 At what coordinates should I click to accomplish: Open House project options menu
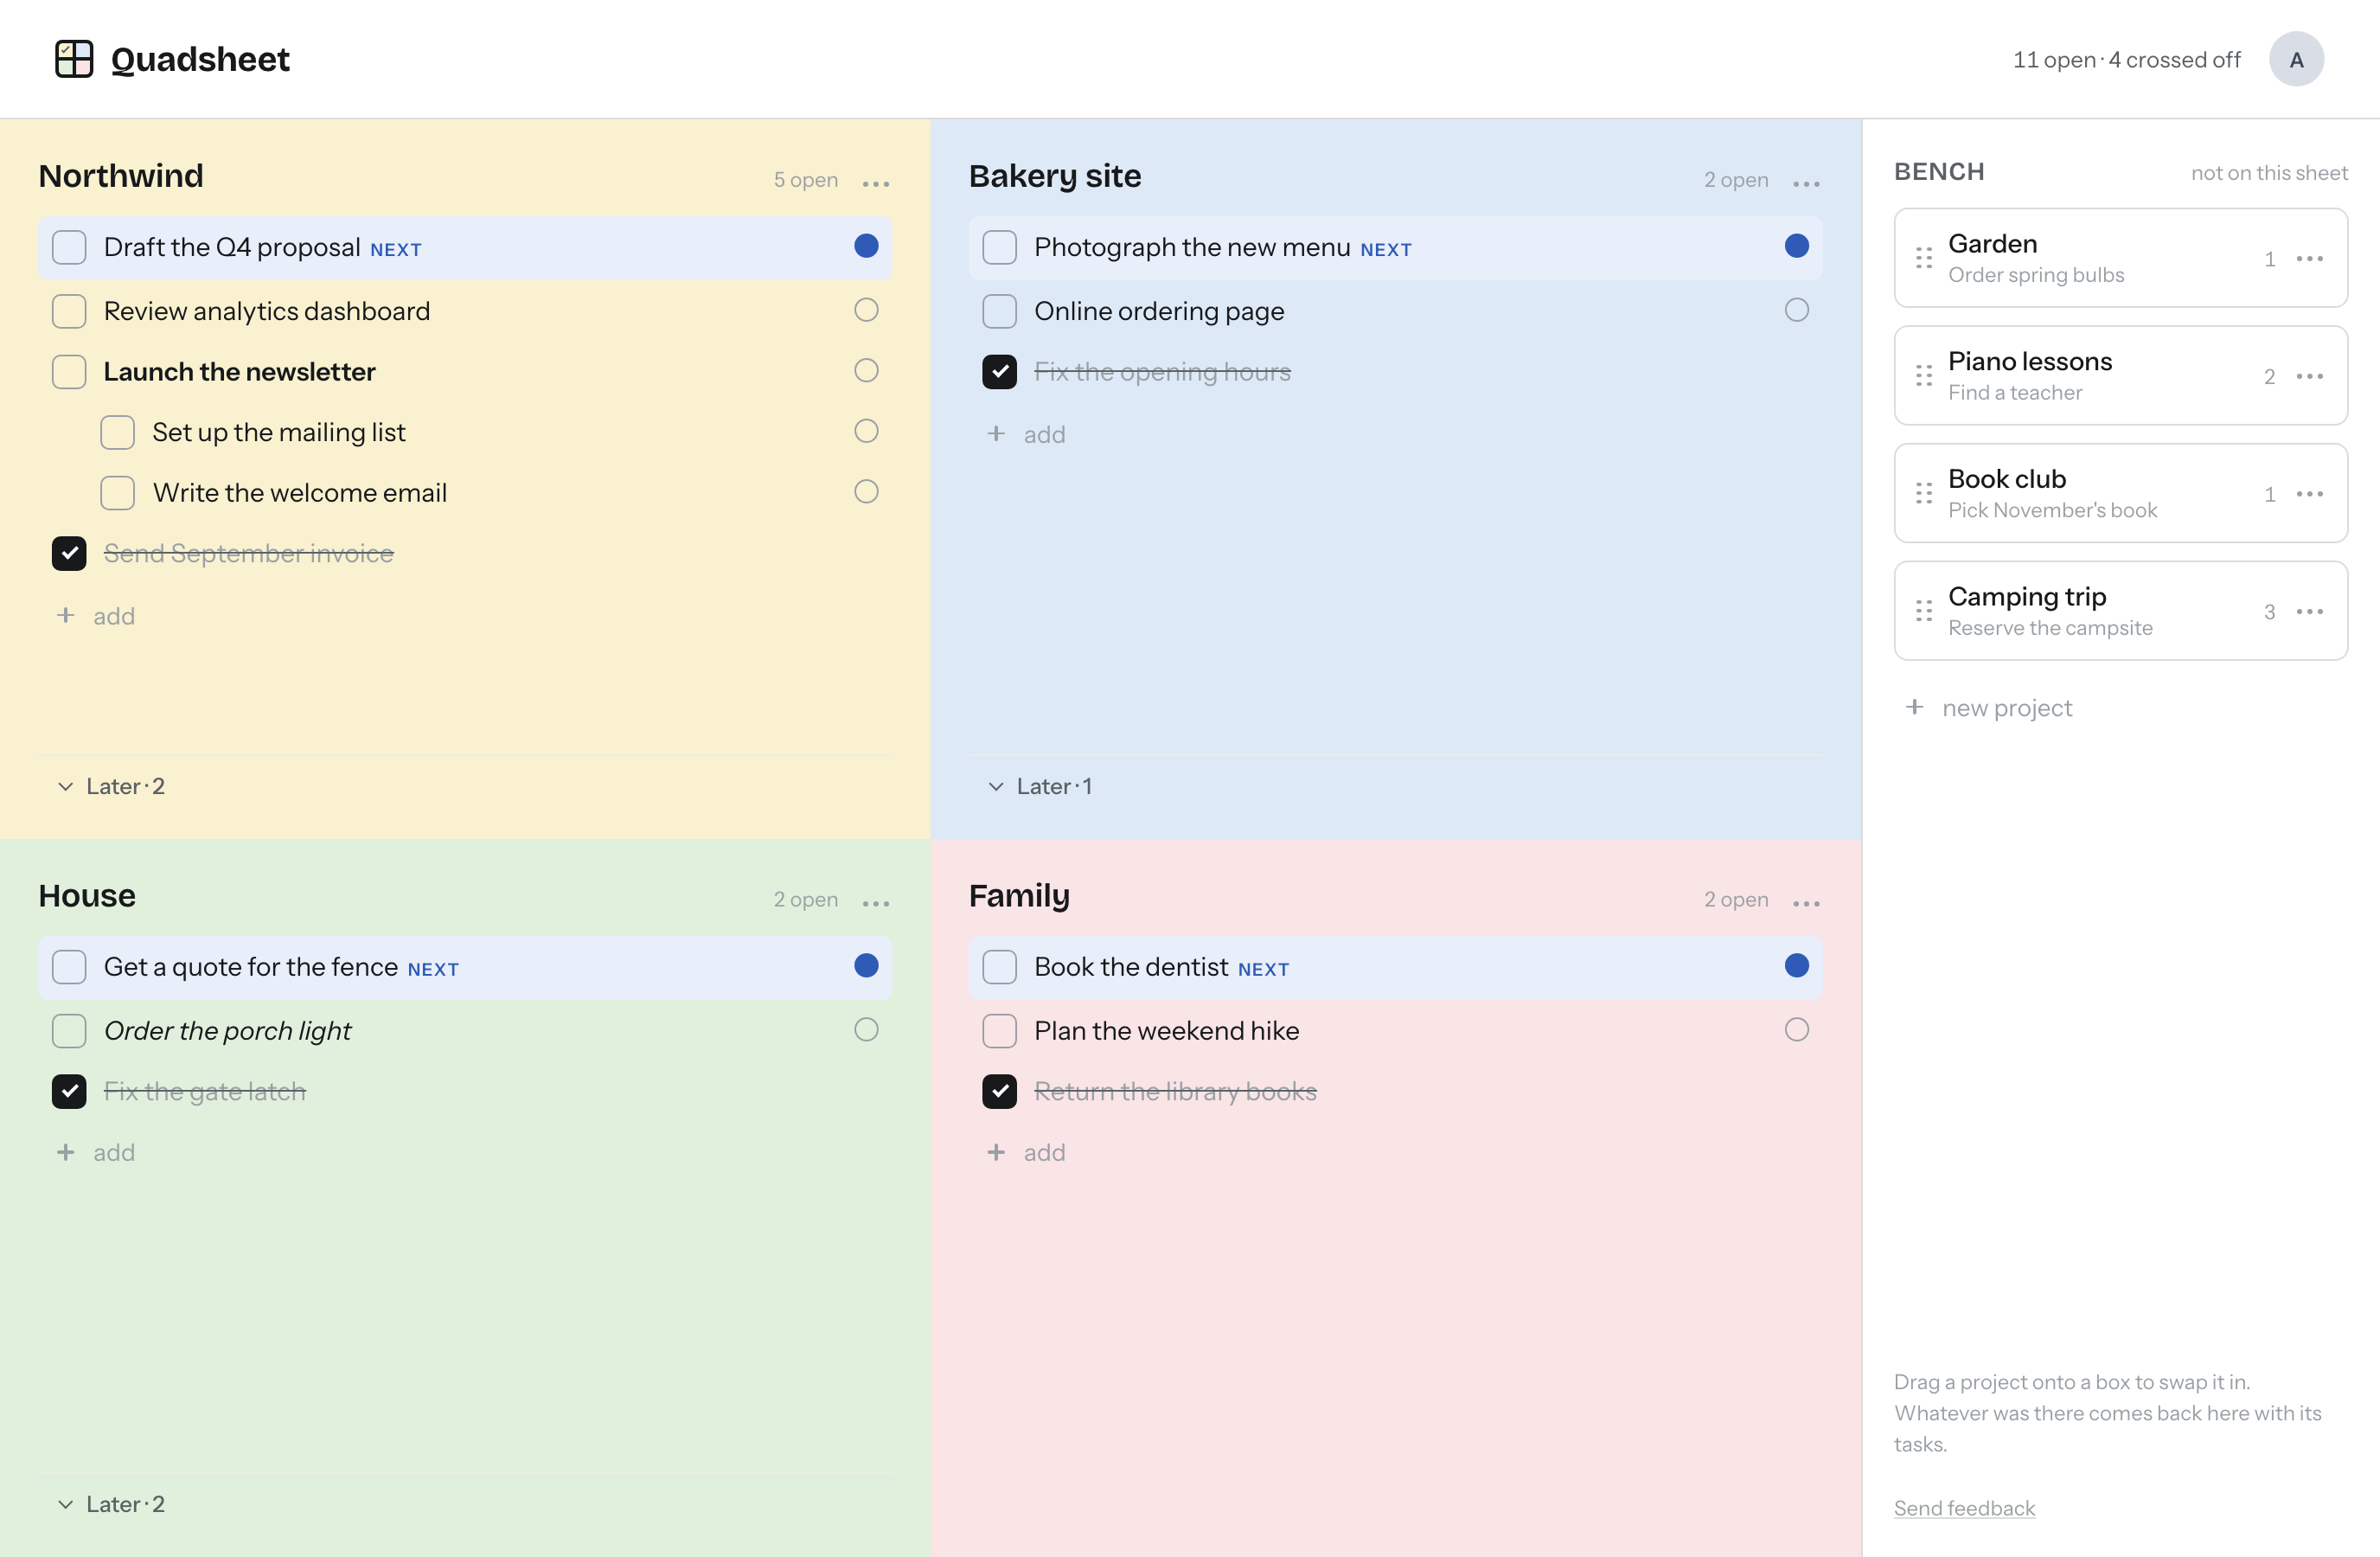tap(875, 903)
